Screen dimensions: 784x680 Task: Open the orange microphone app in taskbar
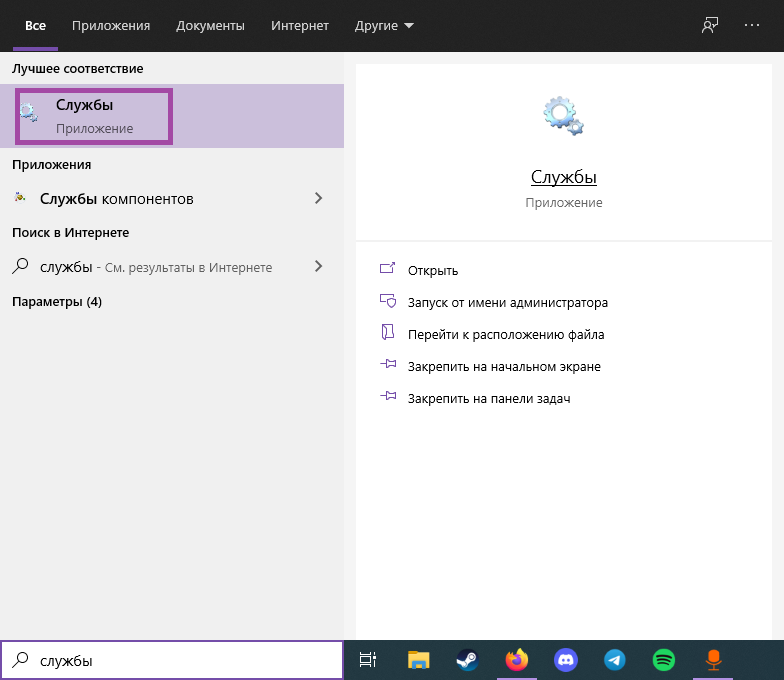click(x=713, y=660)
